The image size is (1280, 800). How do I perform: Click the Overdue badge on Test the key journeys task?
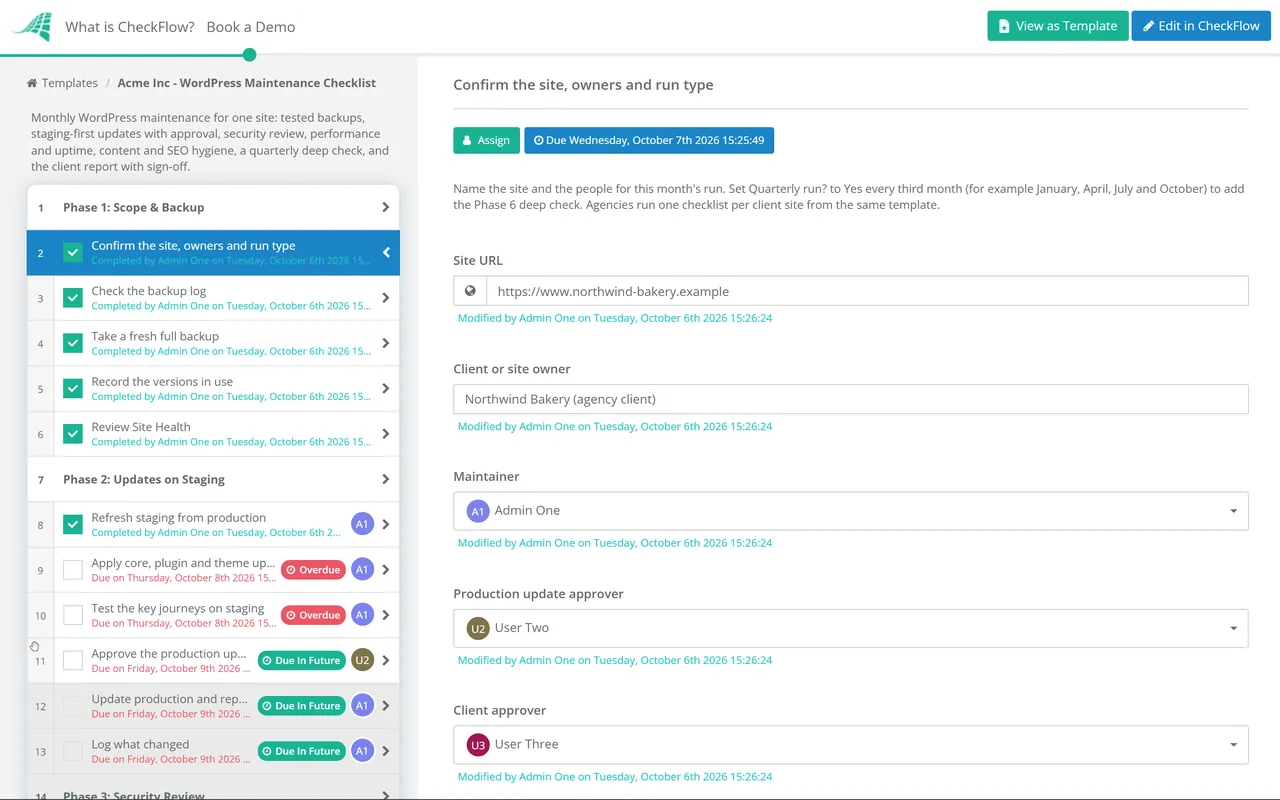point(313,615)
